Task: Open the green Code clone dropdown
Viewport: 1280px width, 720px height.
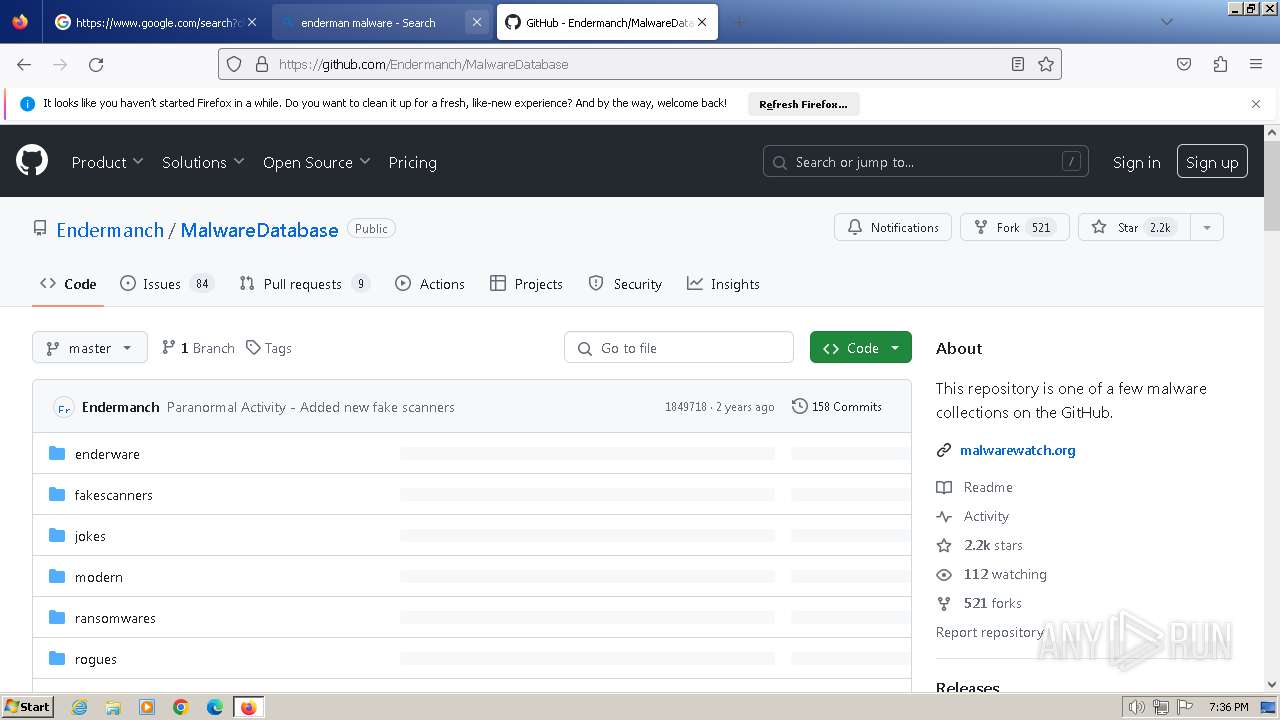Action: click(861, 348)
